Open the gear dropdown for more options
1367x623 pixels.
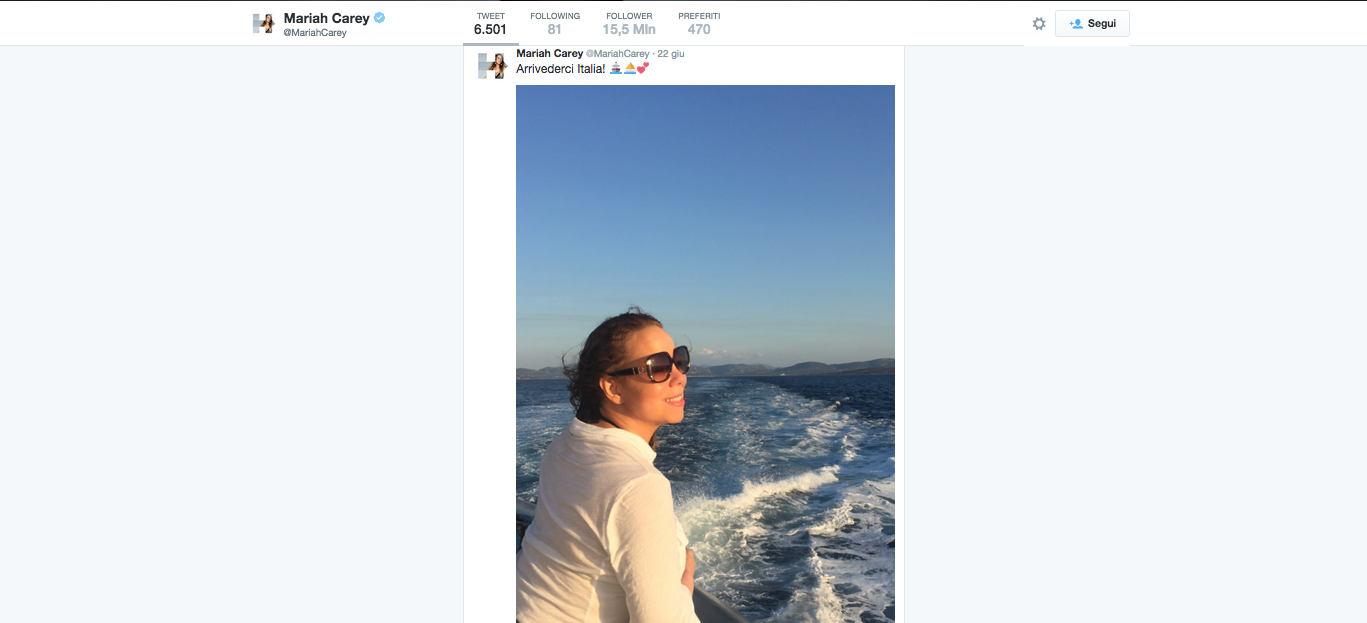[1038, 23]
